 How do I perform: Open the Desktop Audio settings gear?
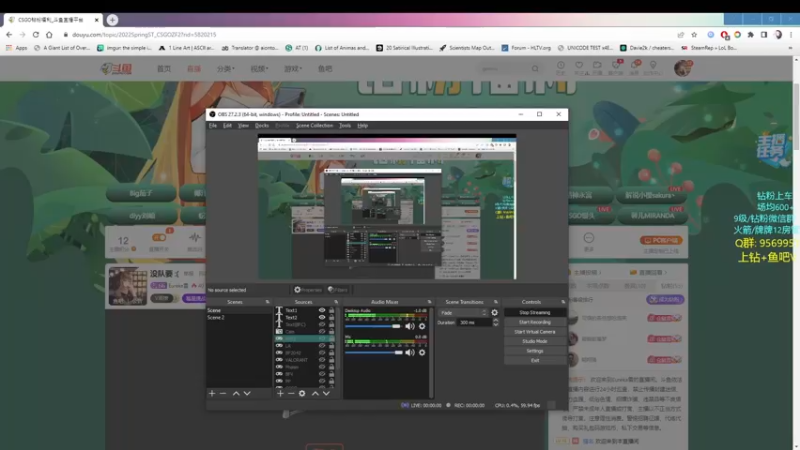[422, 326]
